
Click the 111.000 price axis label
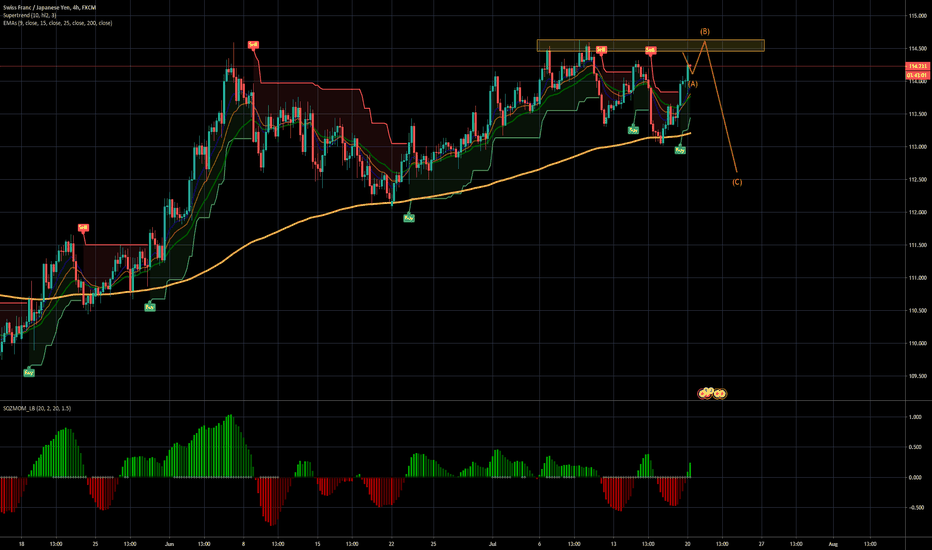coord(918,278)
